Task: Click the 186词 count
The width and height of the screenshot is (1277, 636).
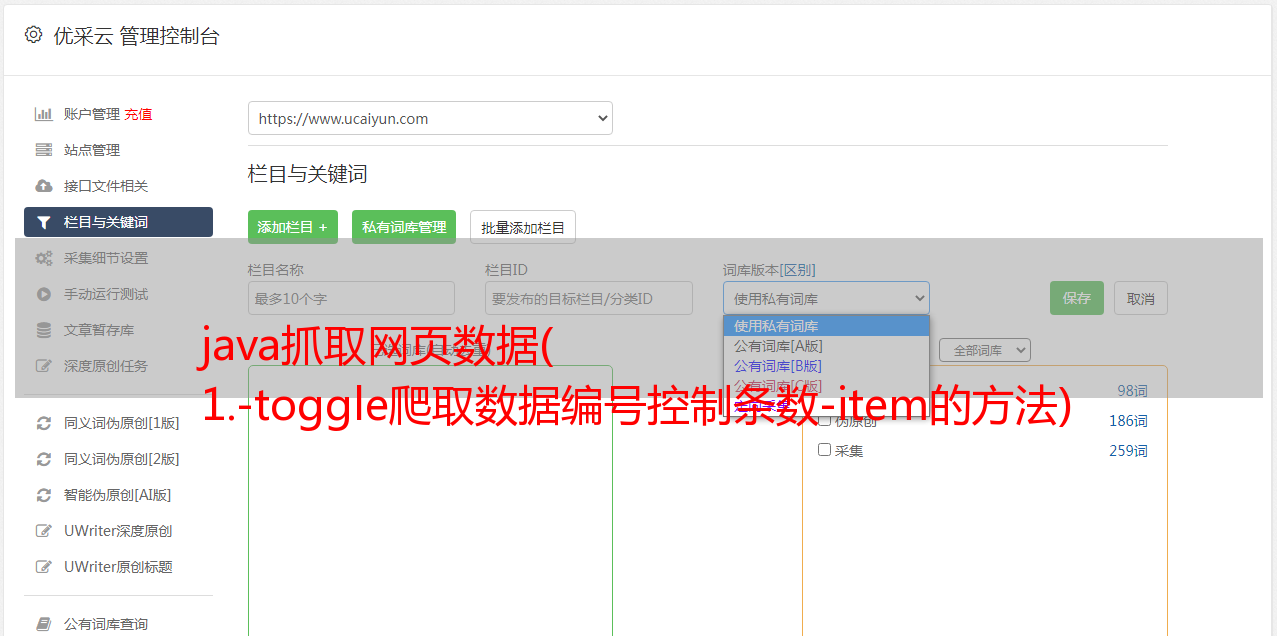Action: [x=1128, y=421]
